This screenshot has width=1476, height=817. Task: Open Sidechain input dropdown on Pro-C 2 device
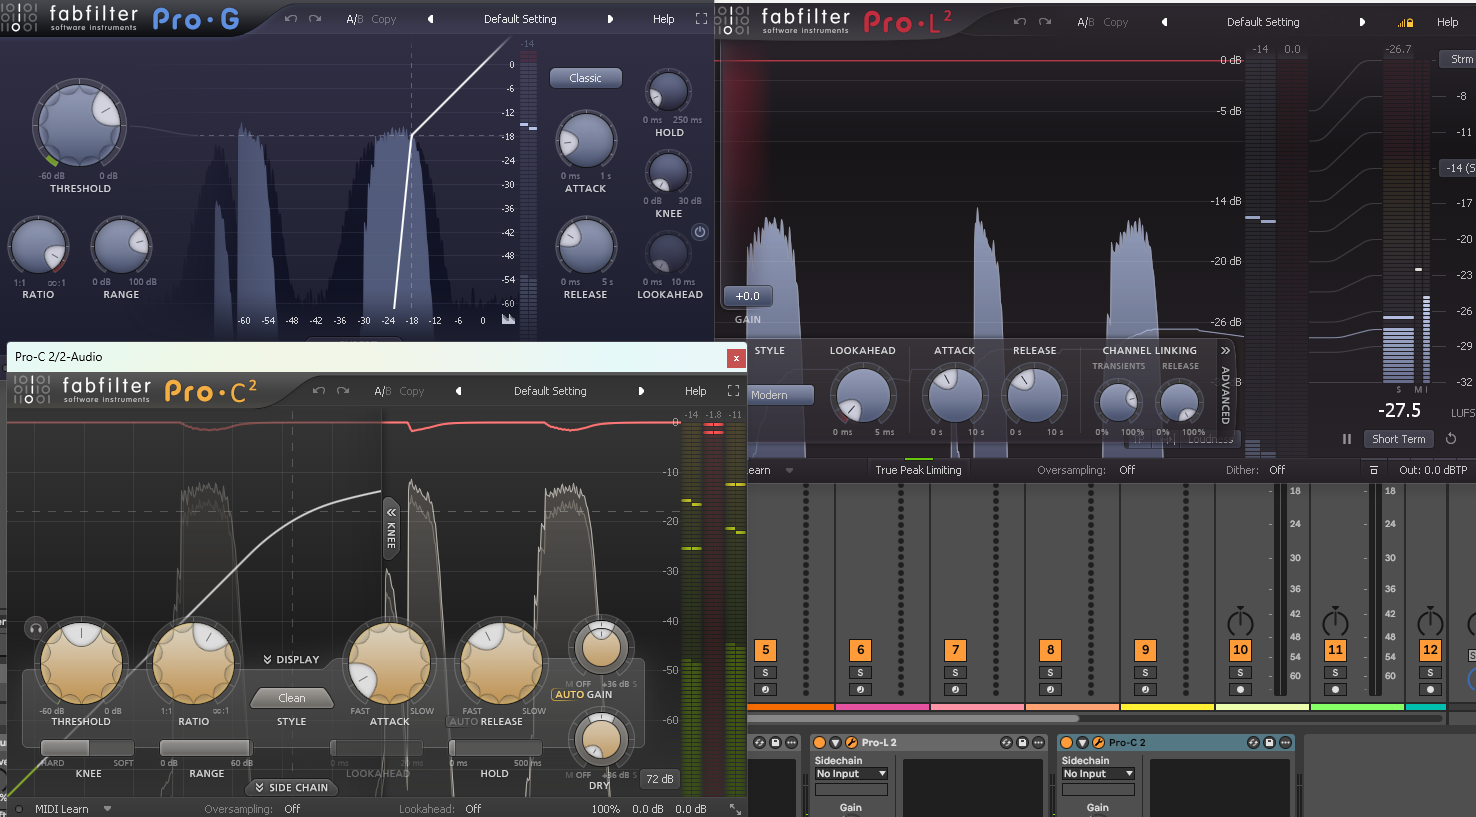coord(1098,773)
